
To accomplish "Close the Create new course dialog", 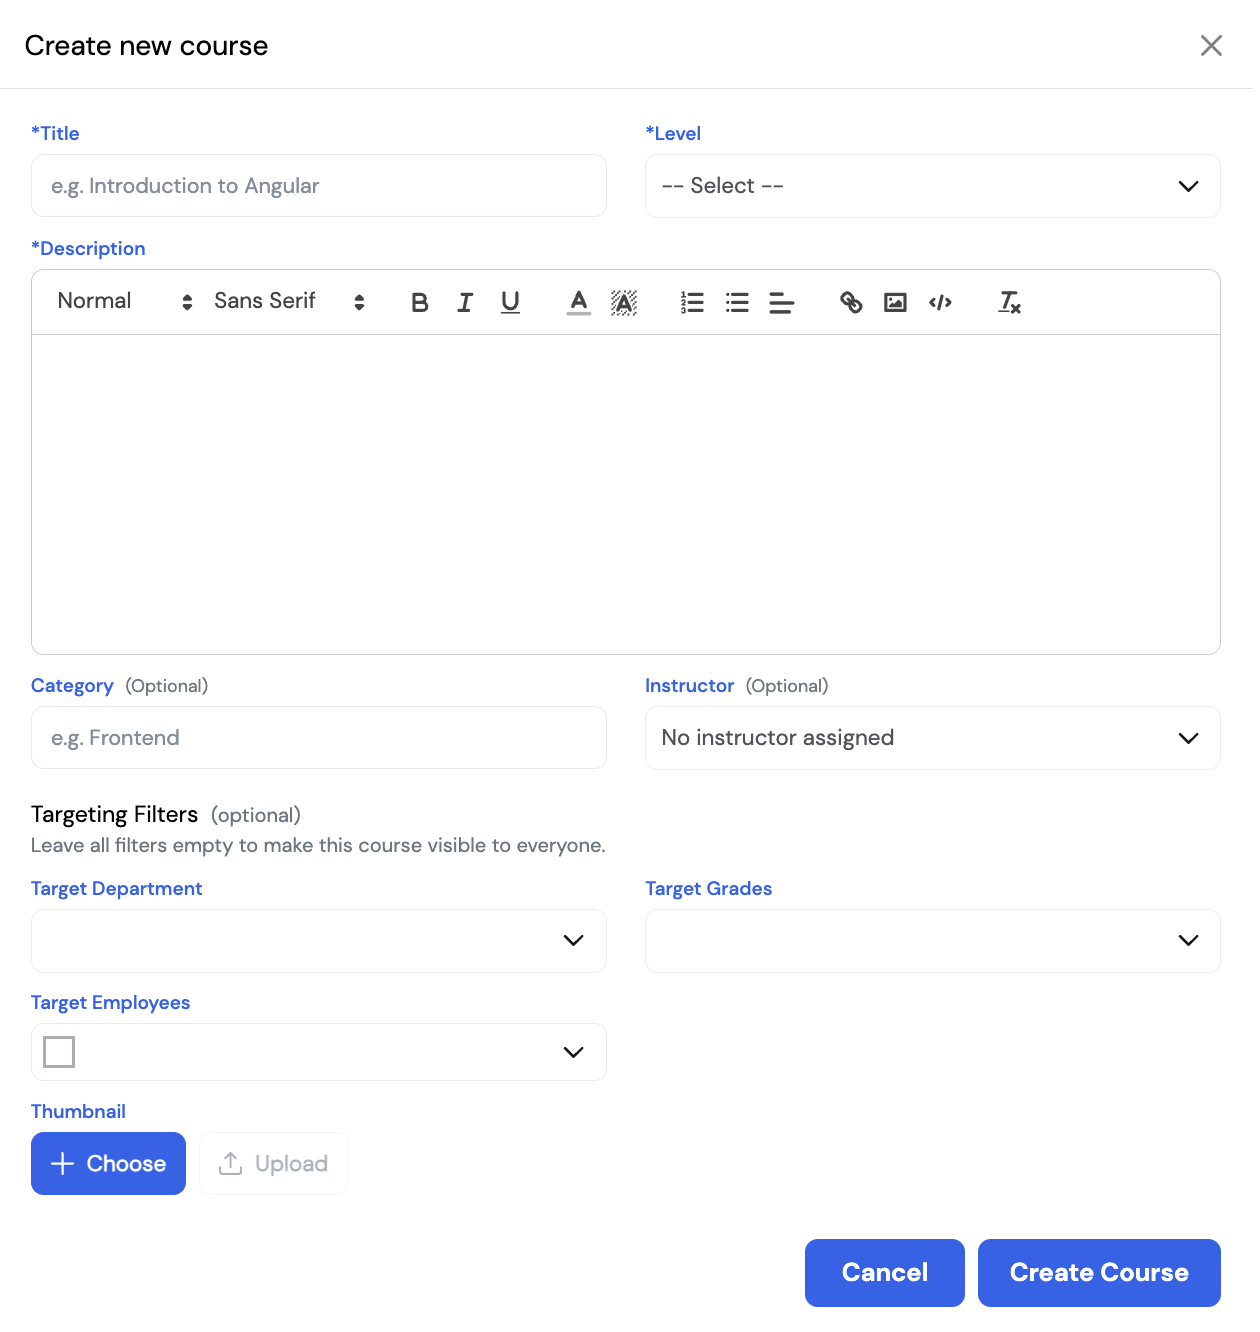I will click(x=1211, y=45).
